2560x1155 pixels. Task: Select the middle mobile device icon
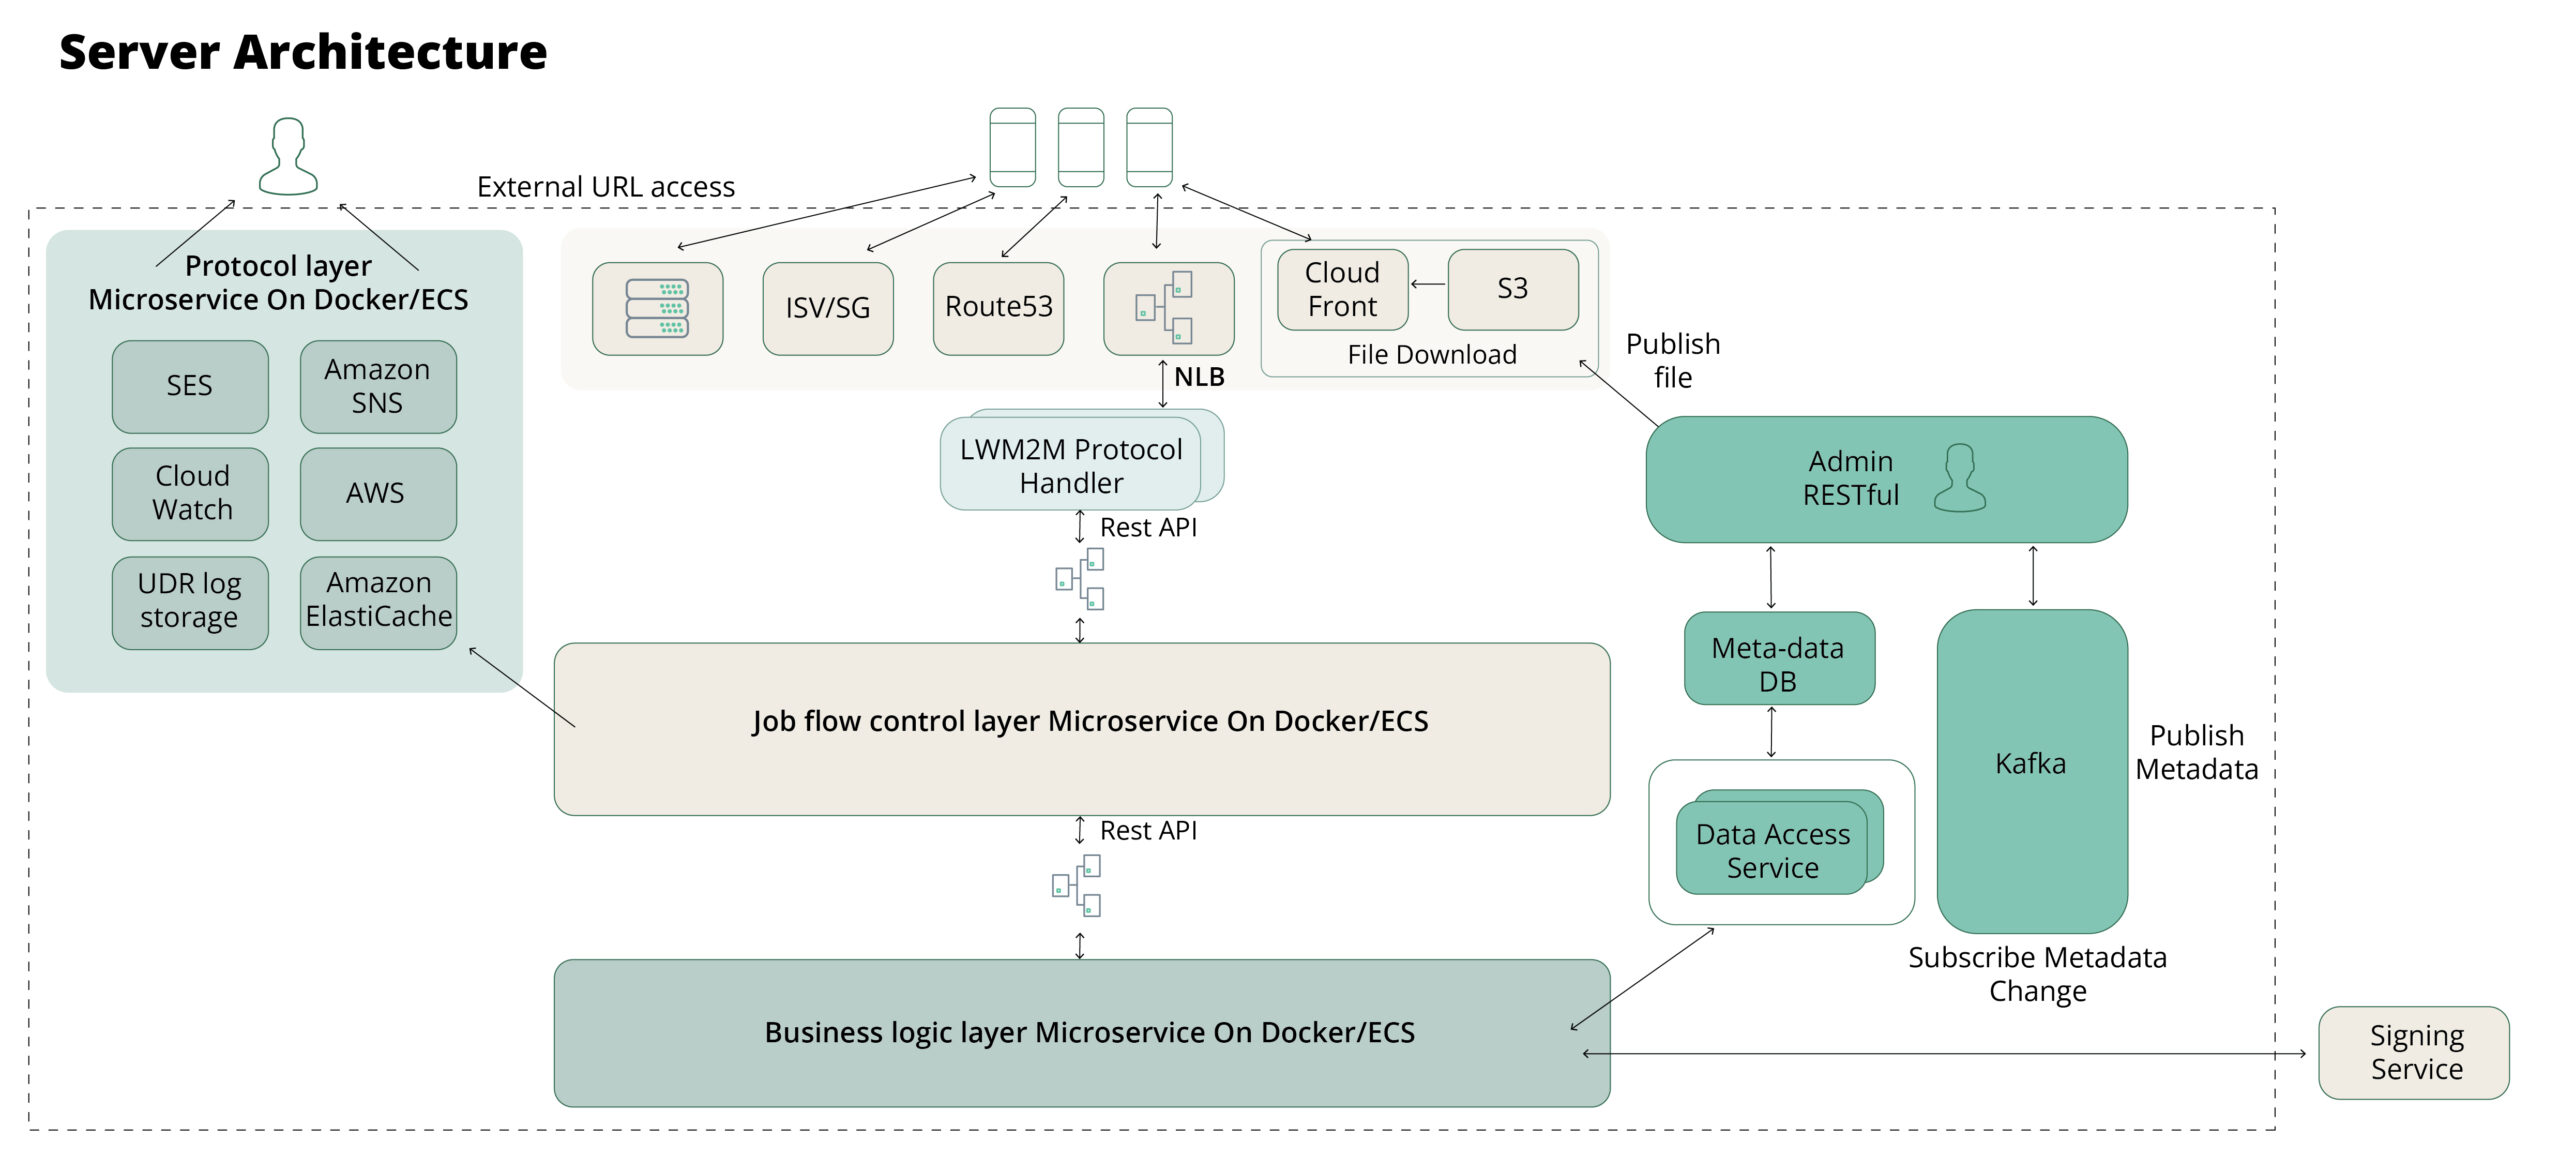coord(1081,147)
